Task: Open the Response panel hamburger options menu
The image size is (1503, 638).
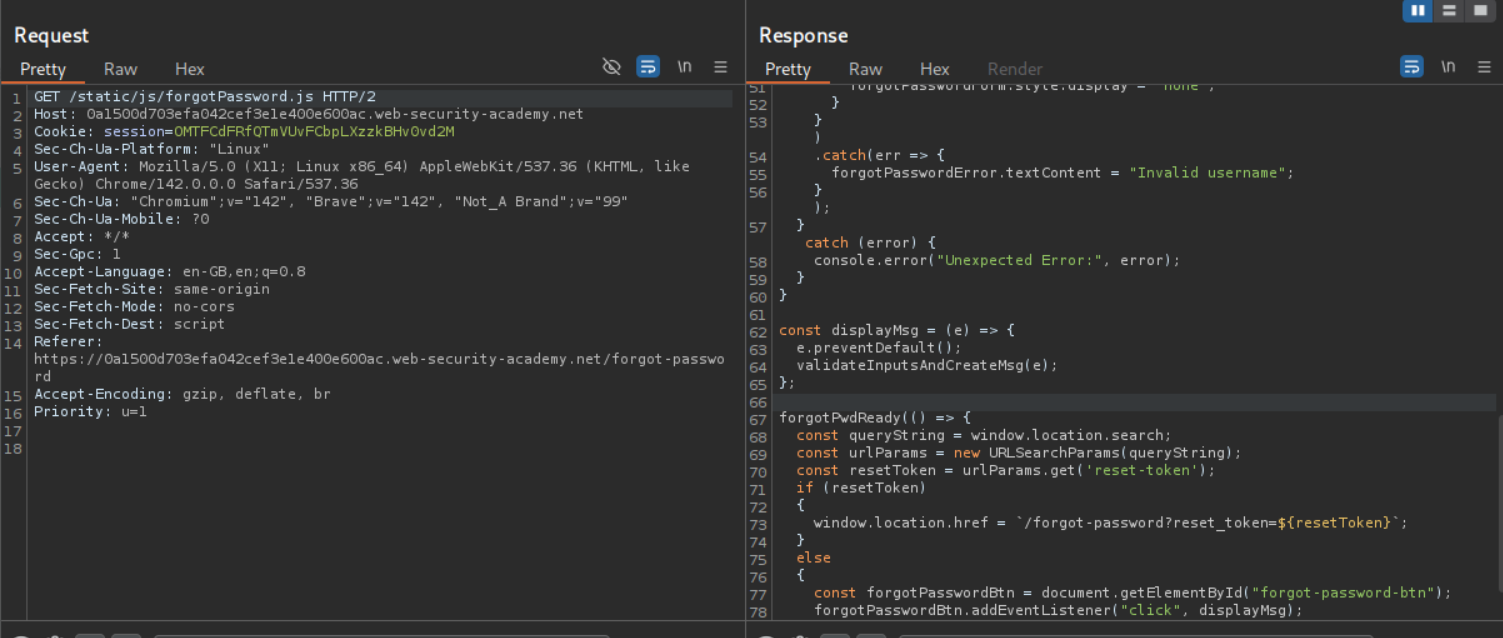Action: pos(1483,67)
